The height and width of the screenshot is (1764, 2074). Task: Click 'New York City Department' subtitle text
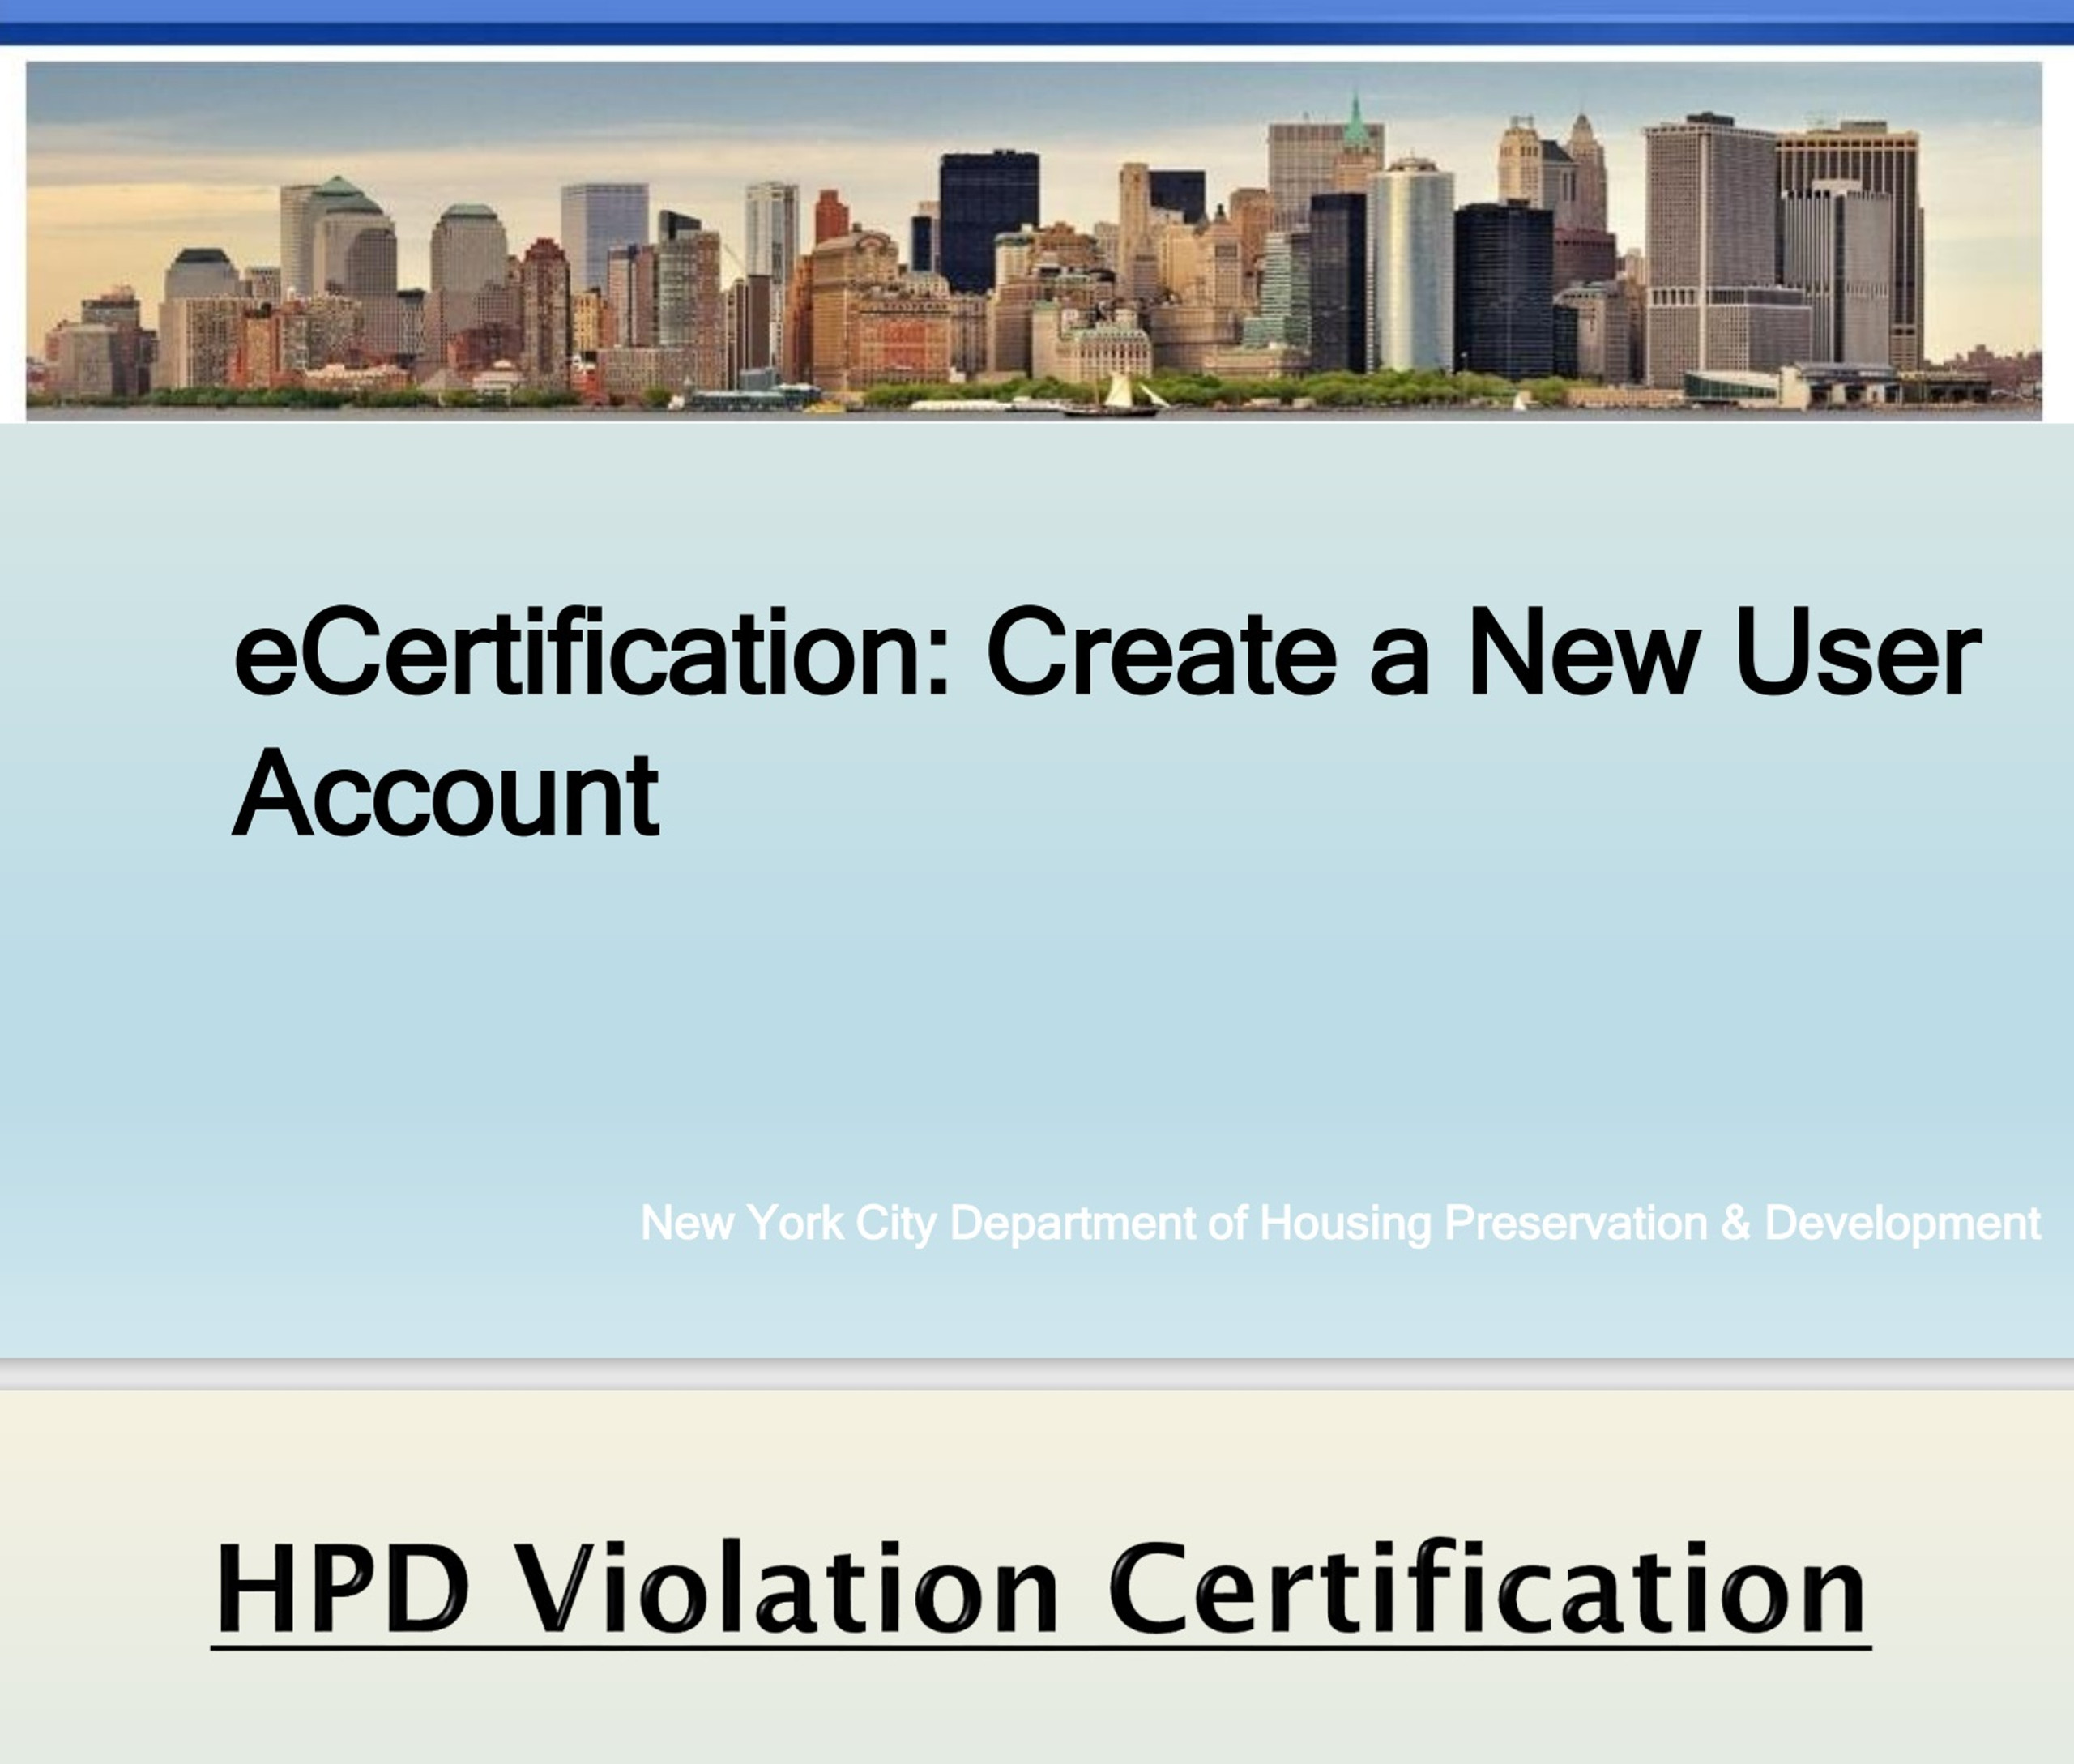917,1223
